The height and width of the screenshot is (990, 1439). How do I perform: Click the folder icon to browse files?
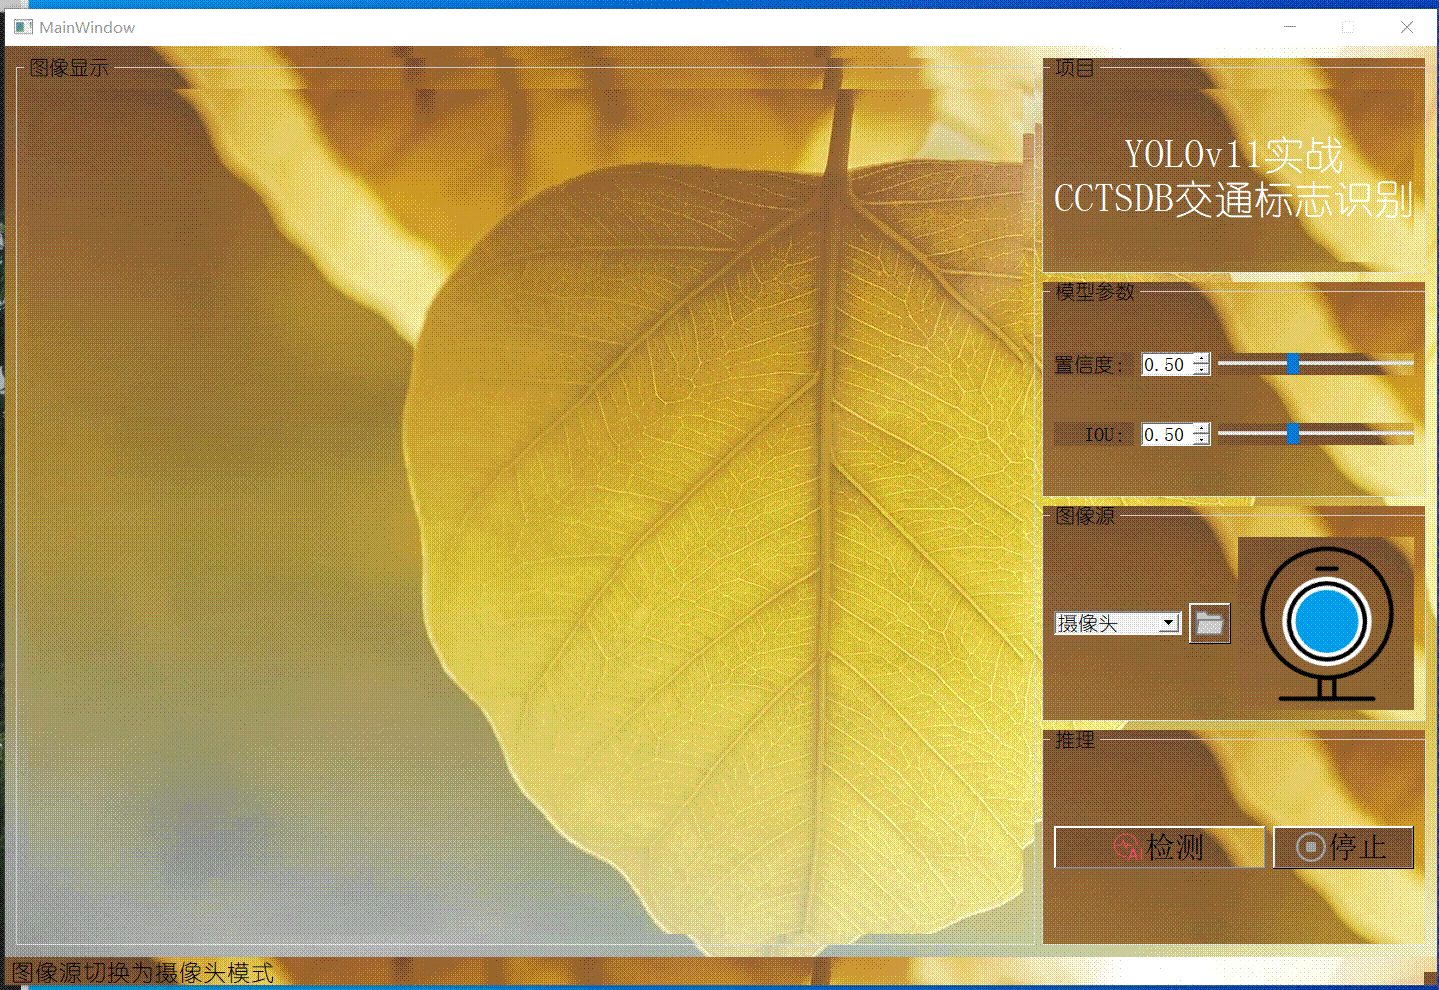click(x=1209, y=623)
